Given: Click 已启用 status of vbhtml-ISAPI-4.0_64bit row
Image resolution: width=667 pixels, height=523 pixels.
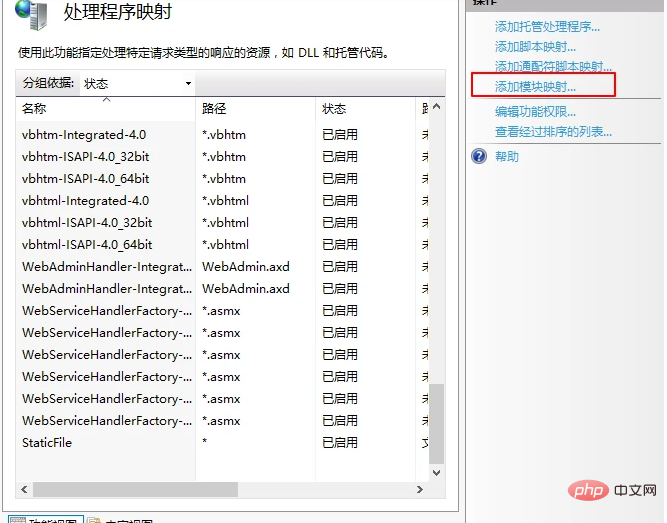Looking at the screenshot, I should click(340, 245).
